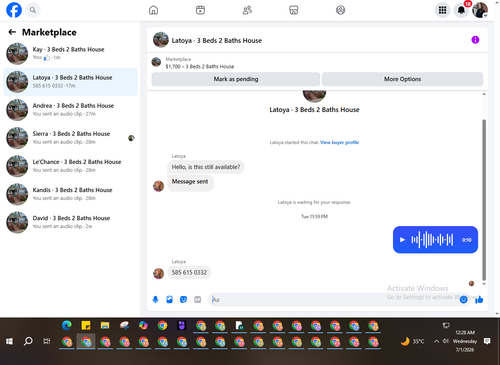Open the Reels video tab
The width and height of the screenshot is (500, 365).
click(200, 10)
